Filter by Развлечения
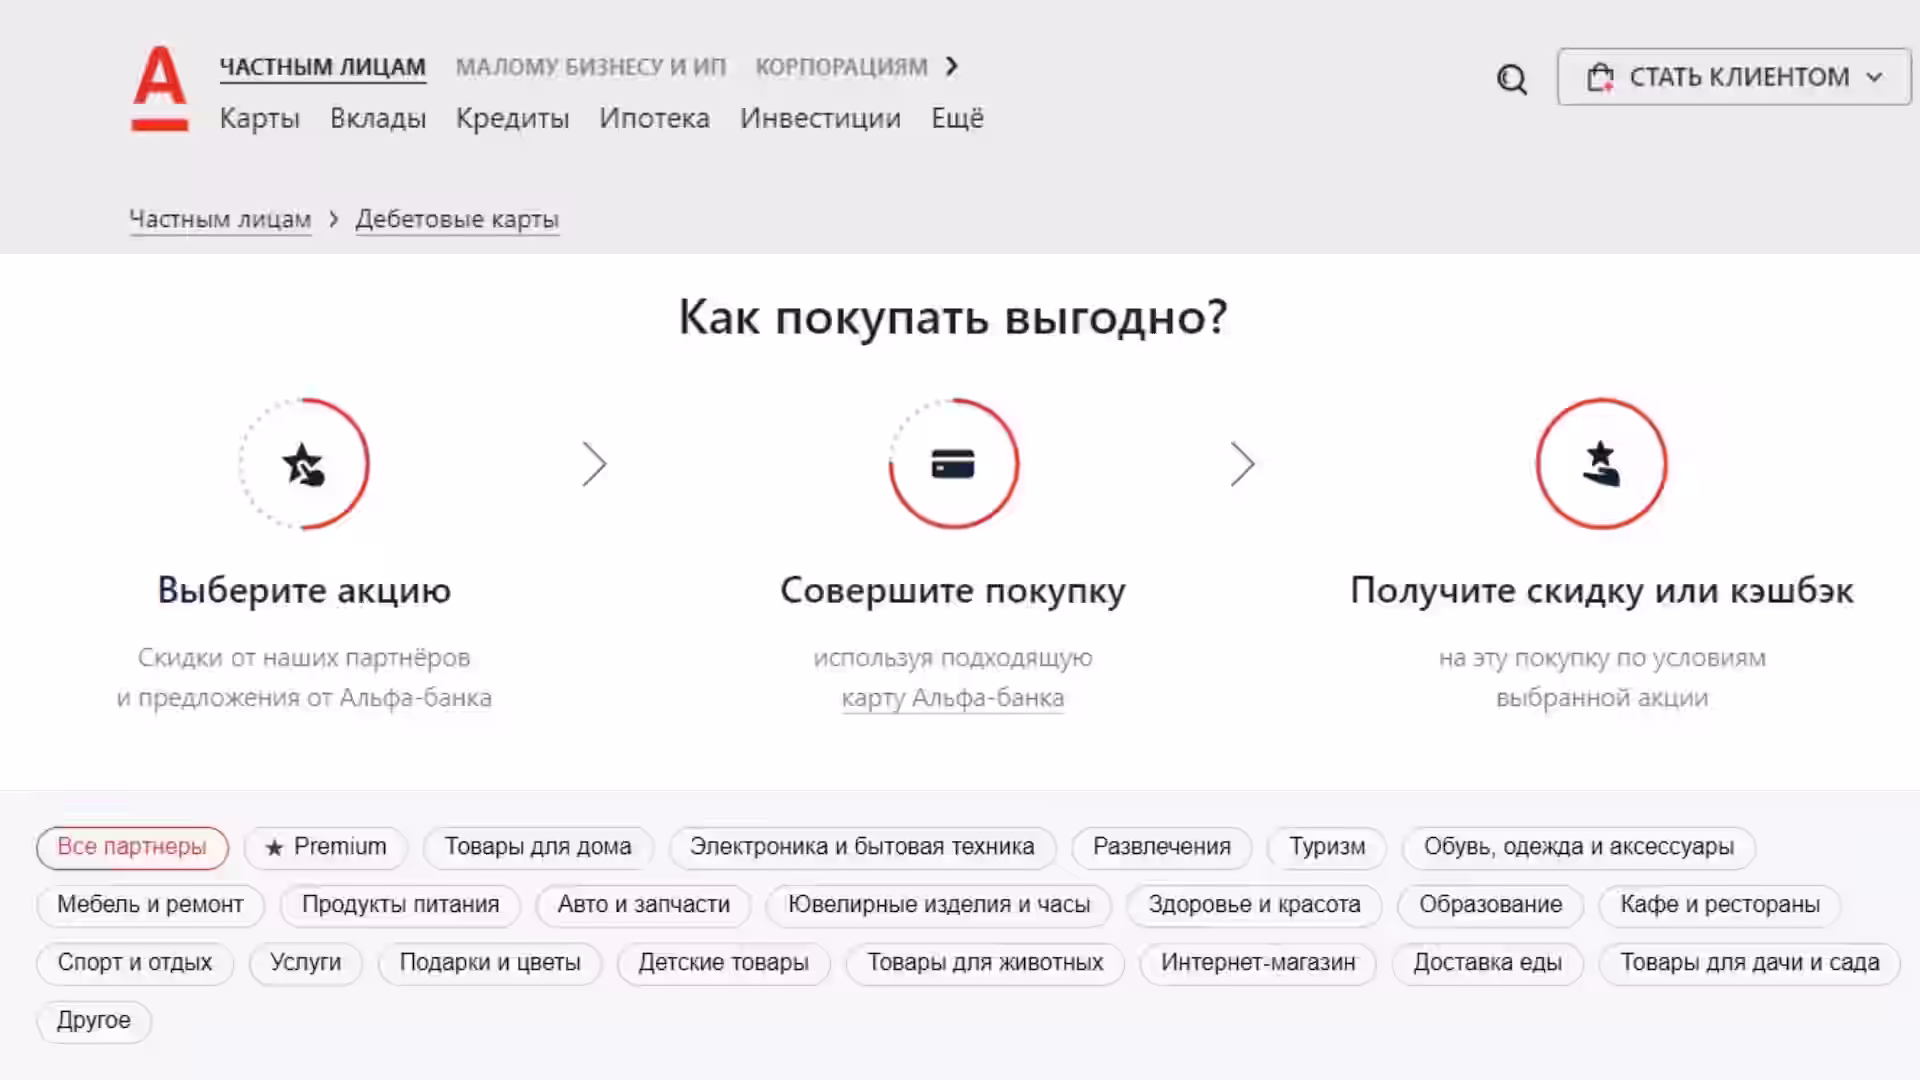1920x1080 pixels. coord(1161,847)
